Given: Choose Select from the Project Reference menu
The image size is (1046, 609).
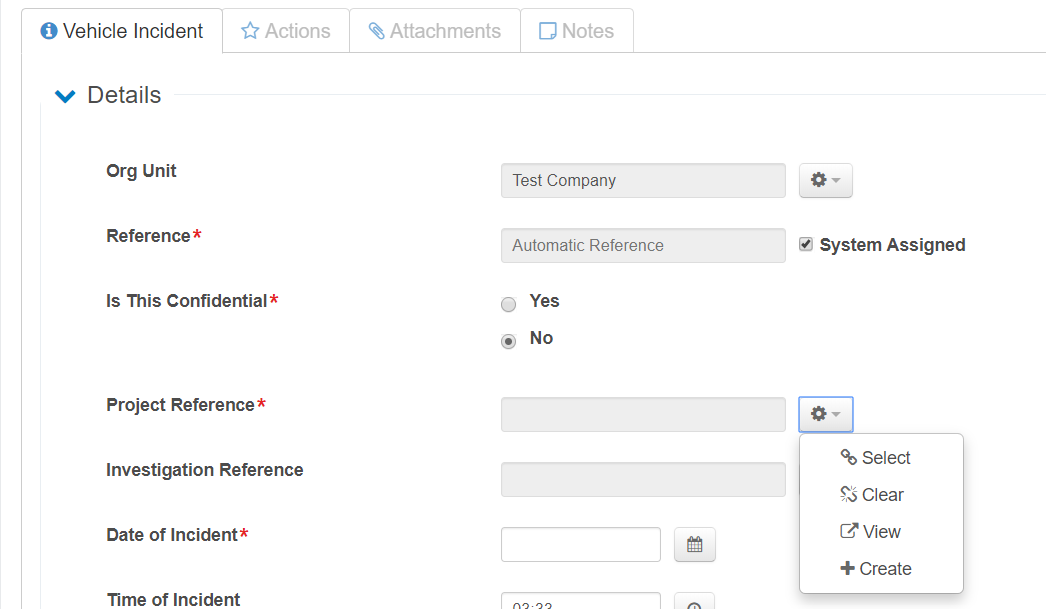Looking at the screenshot, I should pyautogui.click(x=876, y=458).
